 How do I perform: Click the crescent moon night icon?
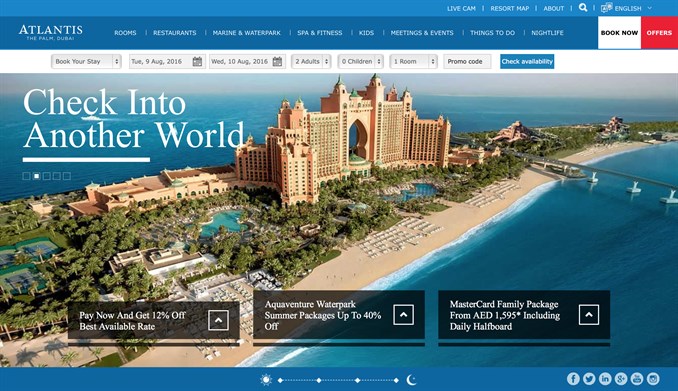(411, 380)
